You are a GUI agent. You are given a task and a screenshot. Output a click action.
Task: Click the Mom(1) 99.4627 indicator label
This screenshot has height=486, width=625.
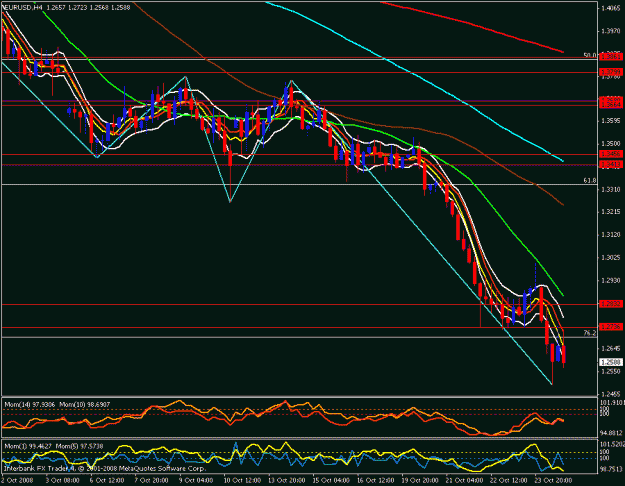pyautogui.click(x=28, y=446)
